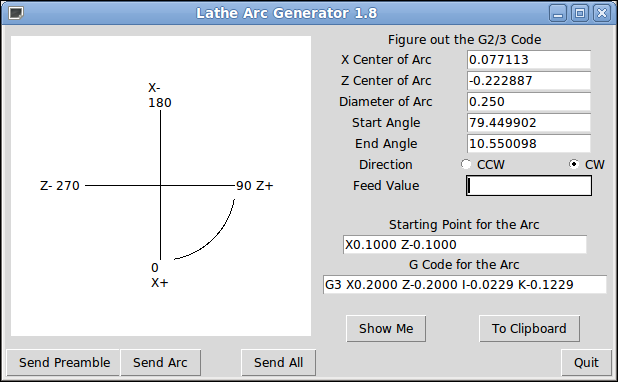This screenshot has height=382, width=618.
Task: Click the X Center of Arc field
Action: 529,60
